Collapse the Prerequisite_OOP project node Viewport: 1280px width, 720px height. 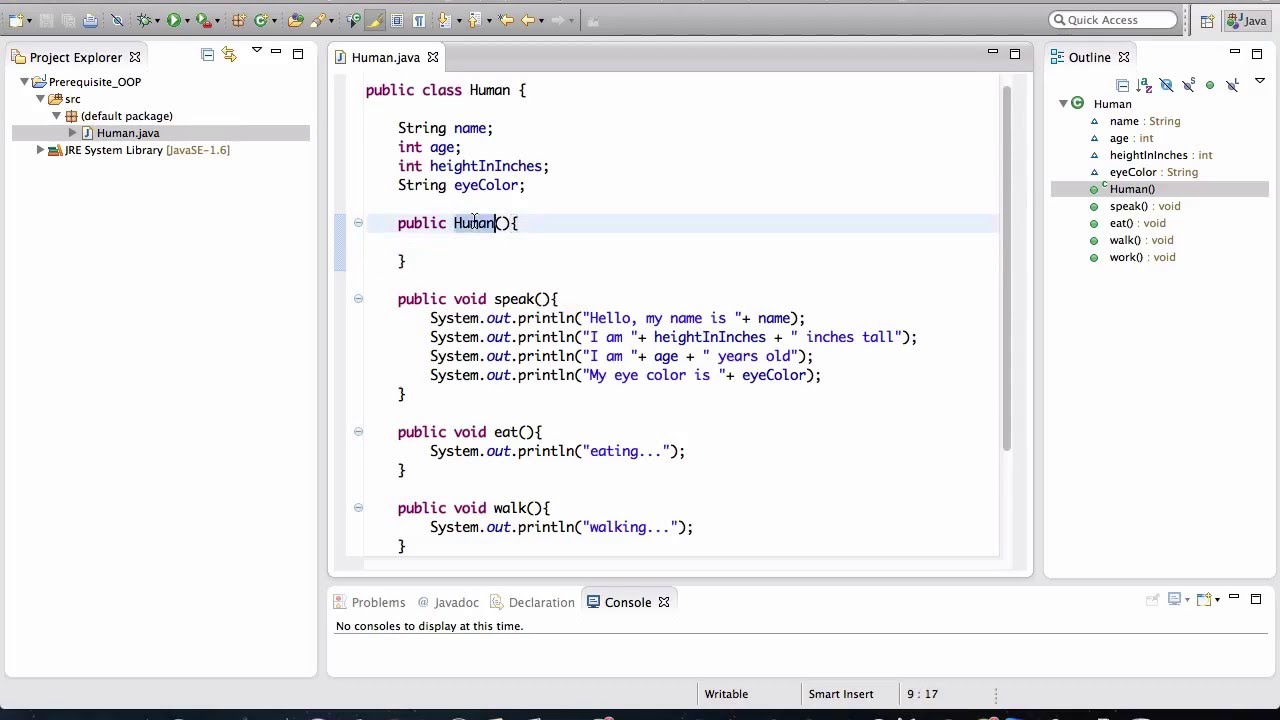pyautogui.click(x=24, y=82)
